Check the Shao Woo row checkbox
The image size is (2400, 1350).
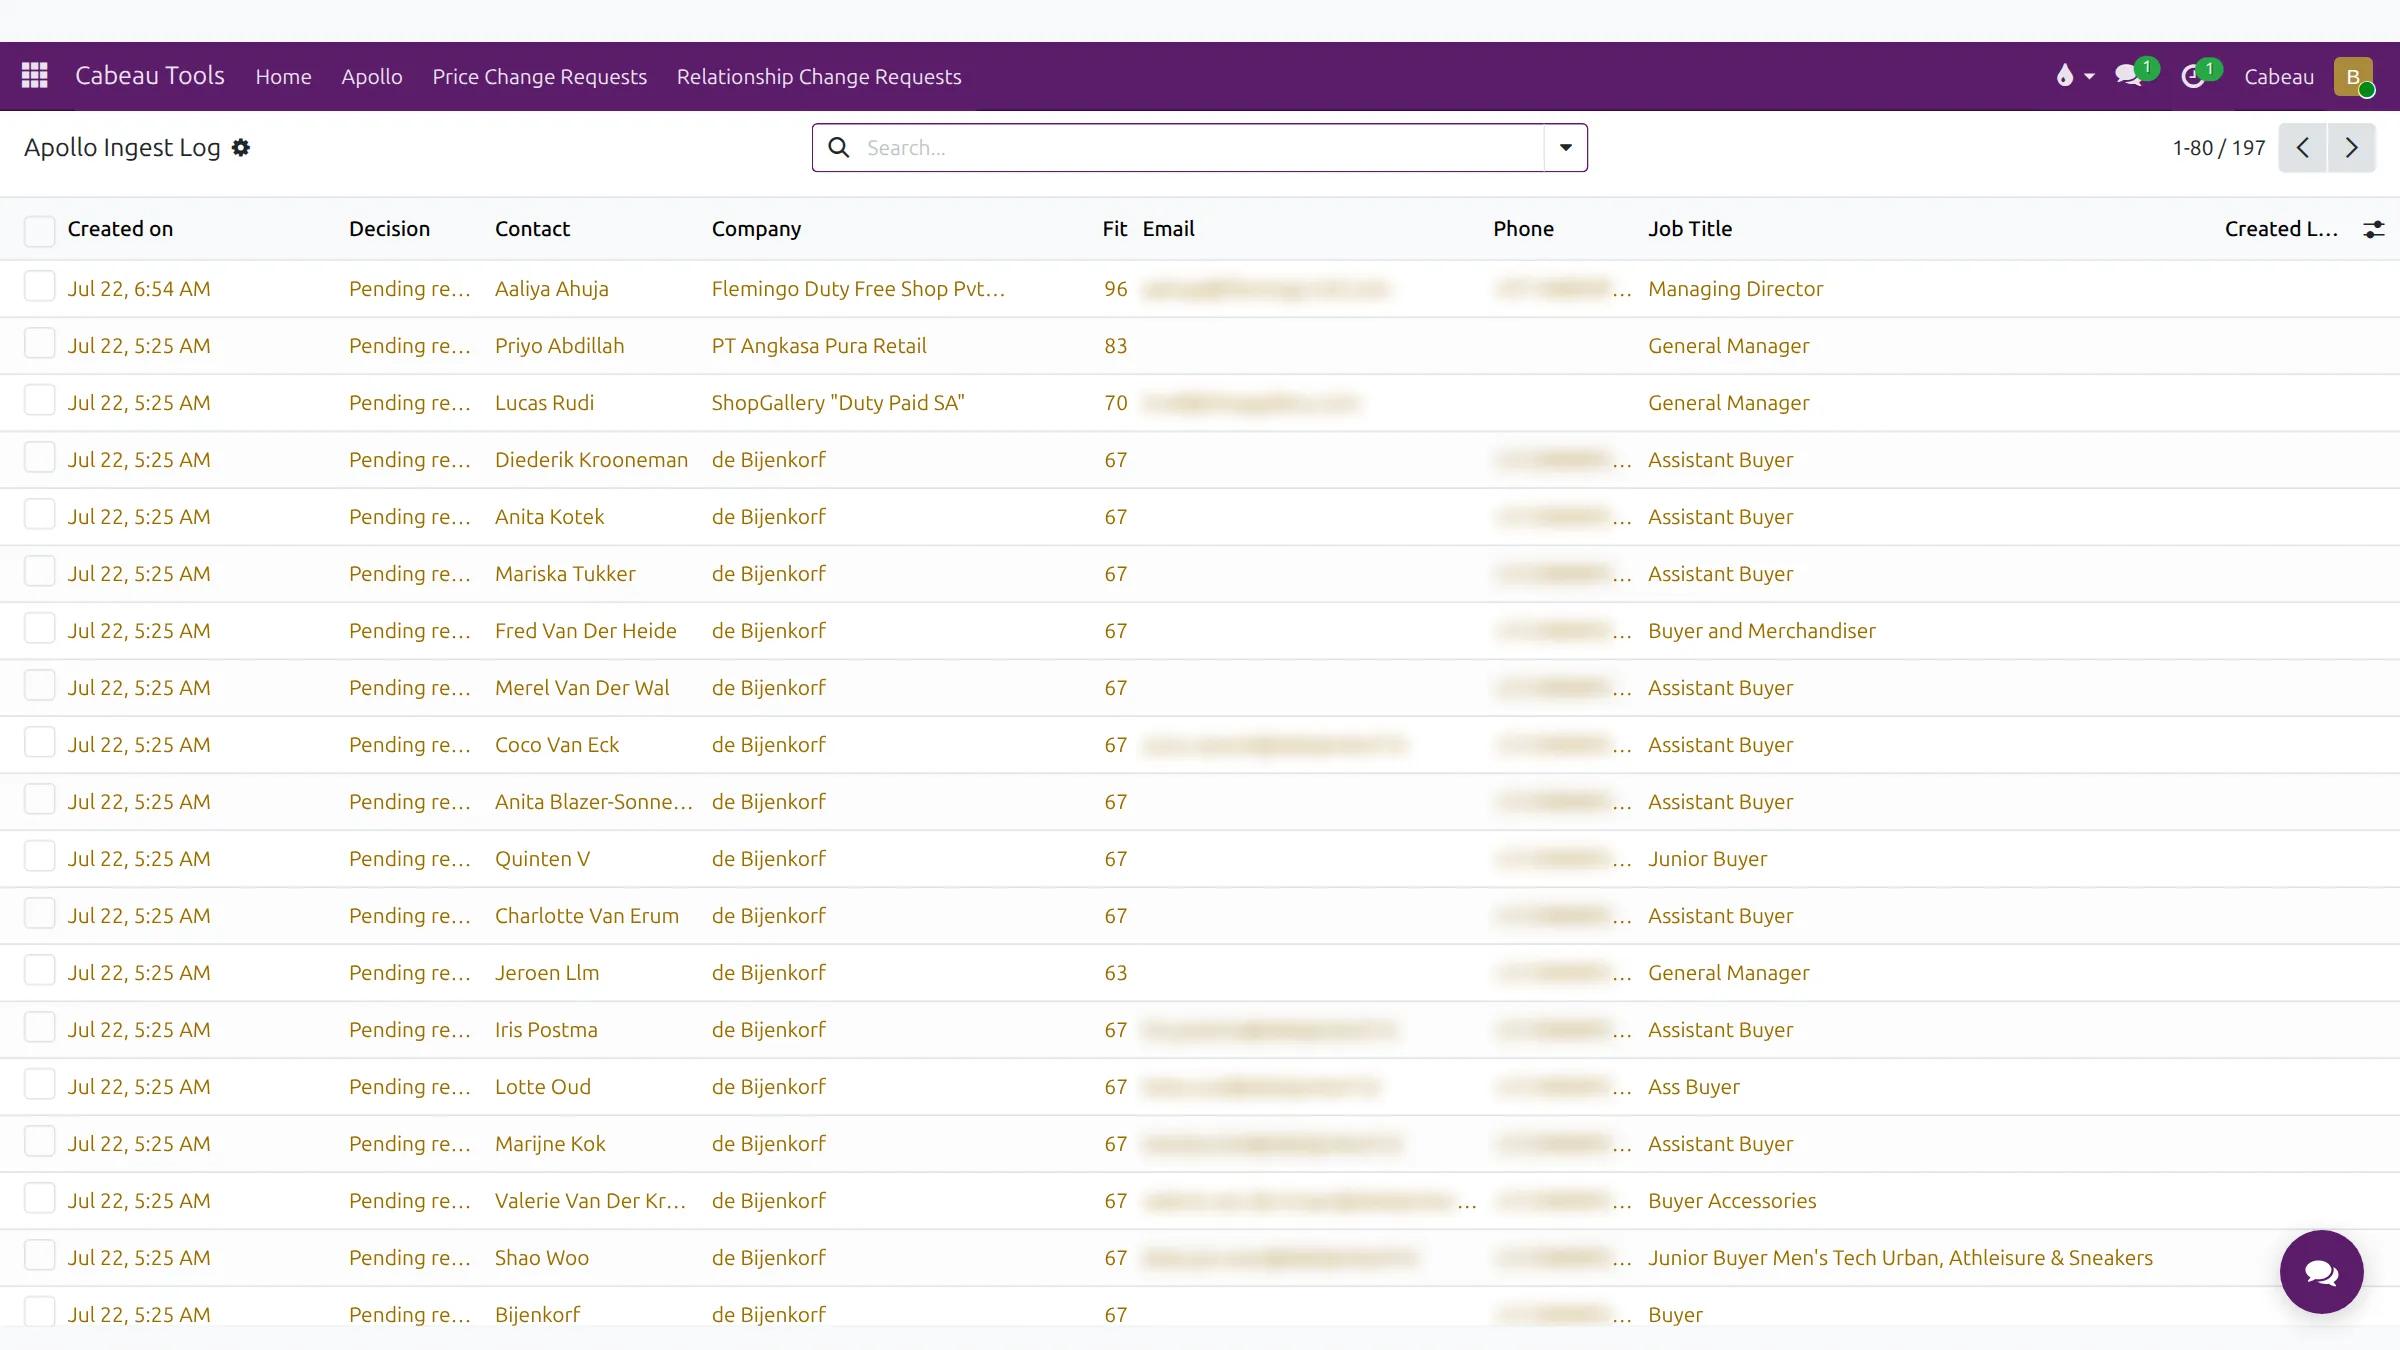tap(40, 1257)
